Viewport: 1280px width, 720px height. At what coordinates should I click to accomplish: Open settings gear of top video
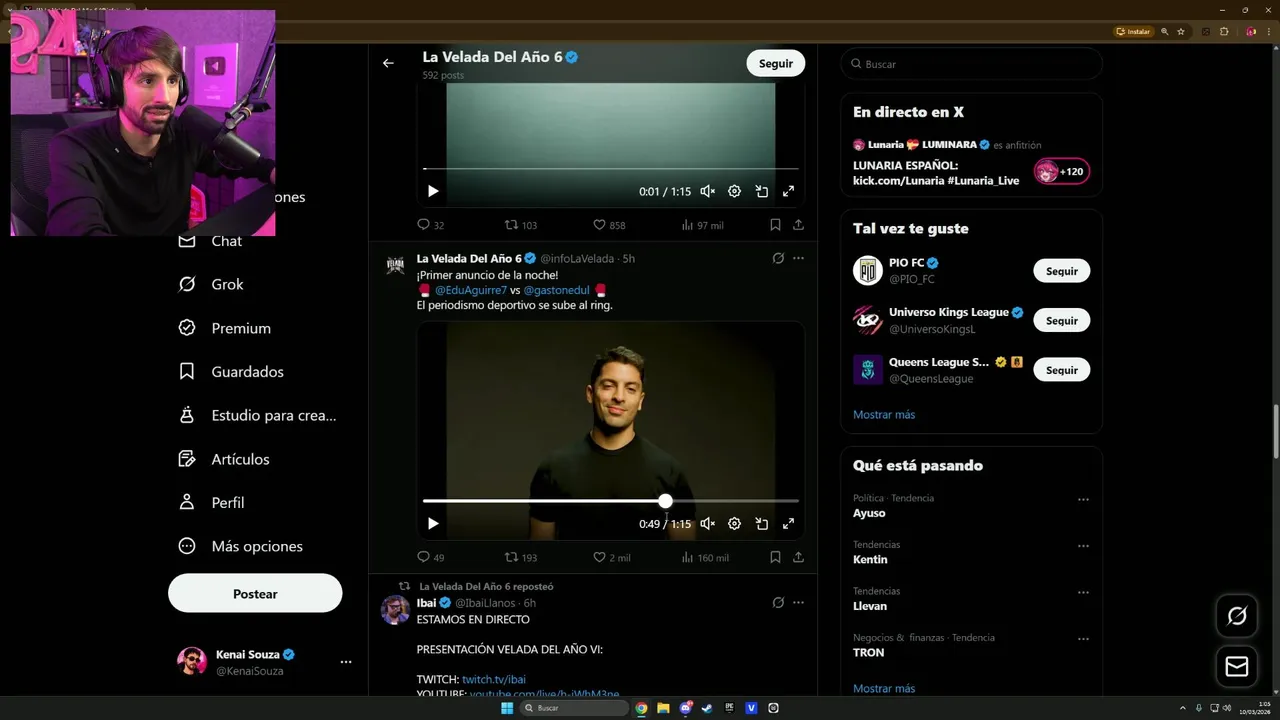coord(734,191)
